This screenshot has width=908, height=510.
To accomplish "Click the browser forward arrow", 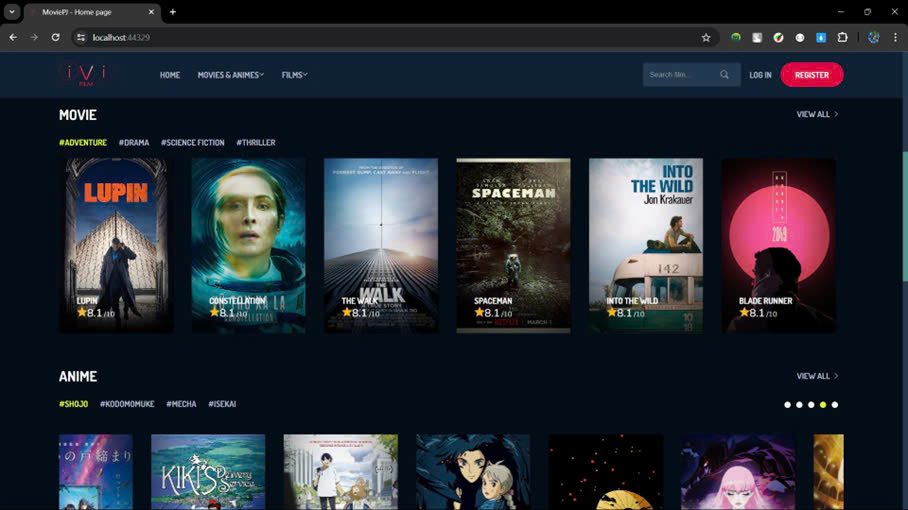I will click(34, 37).
